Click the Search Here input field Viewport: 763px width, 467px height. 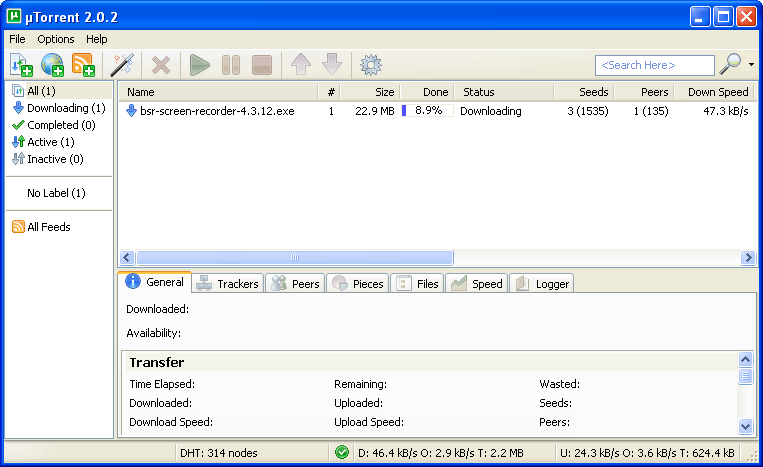(x=654, y=65)
